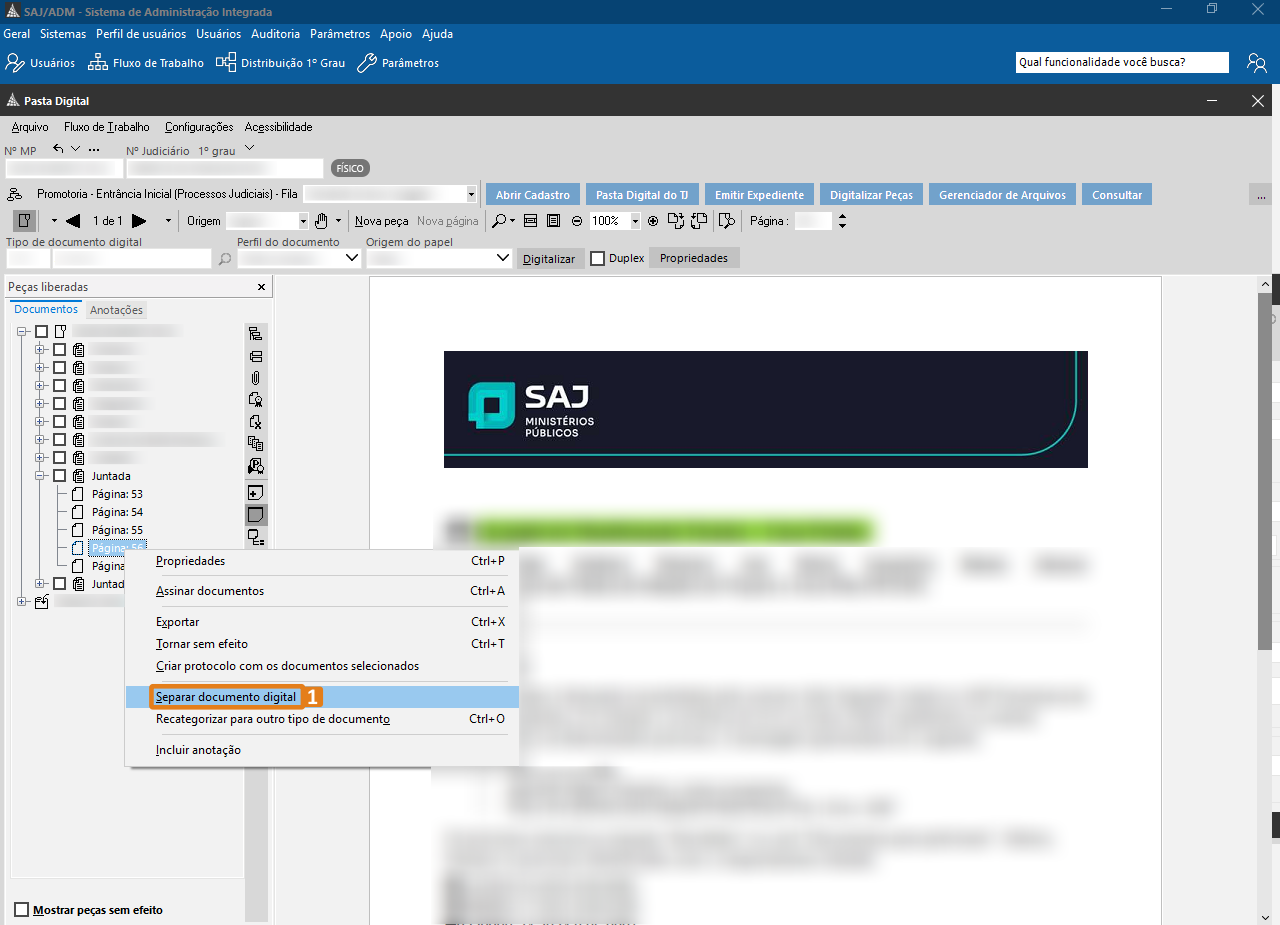Open the Perfil do documento dropdown
This screenshot has height=925, width=1280.
click(x=352, y=259)
